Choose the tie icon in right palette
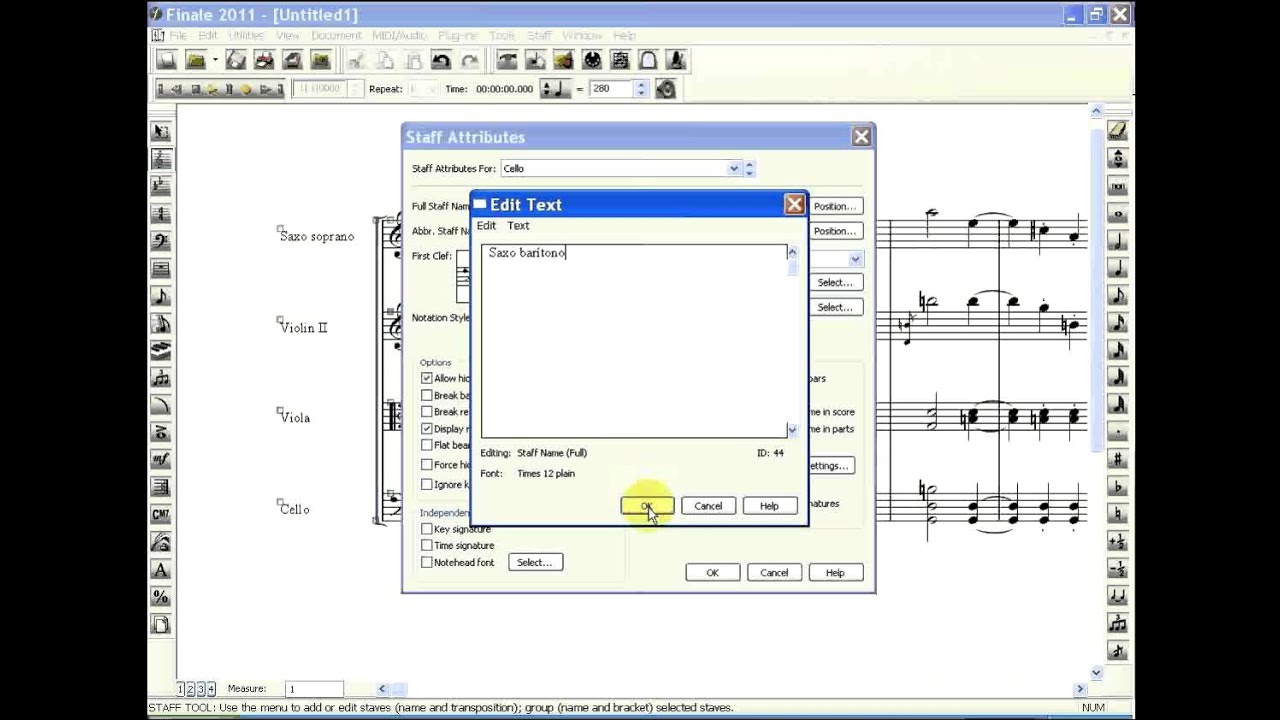Image resolution: width=1280 pixels, height=720 pixels. tap(1118, 596)
